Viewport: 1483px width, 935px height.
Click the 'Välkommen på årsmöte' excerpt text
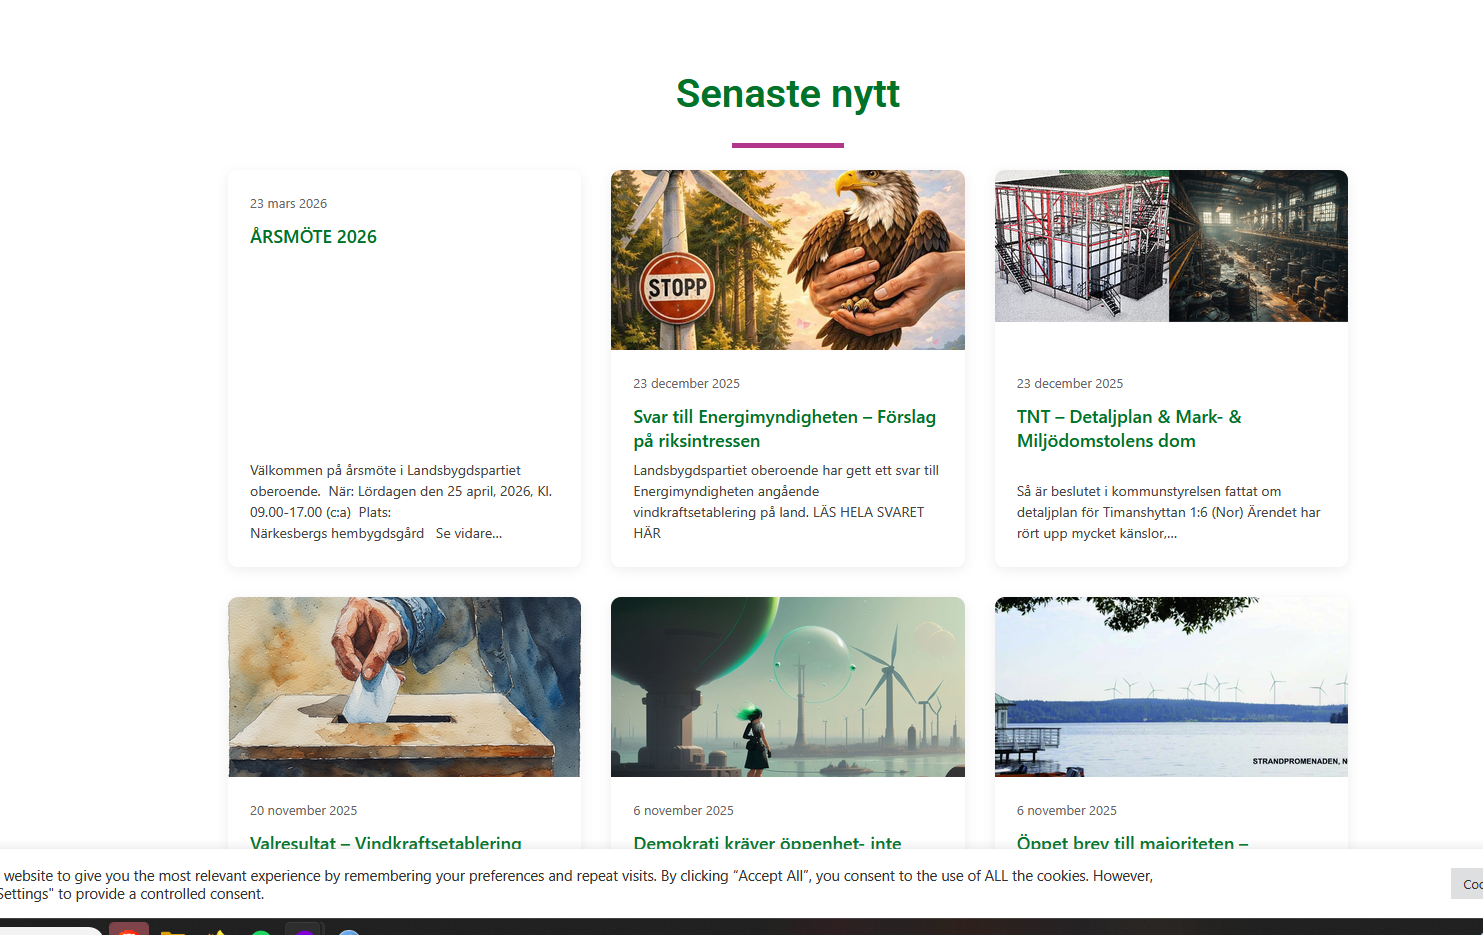click(x=401, y=502)
